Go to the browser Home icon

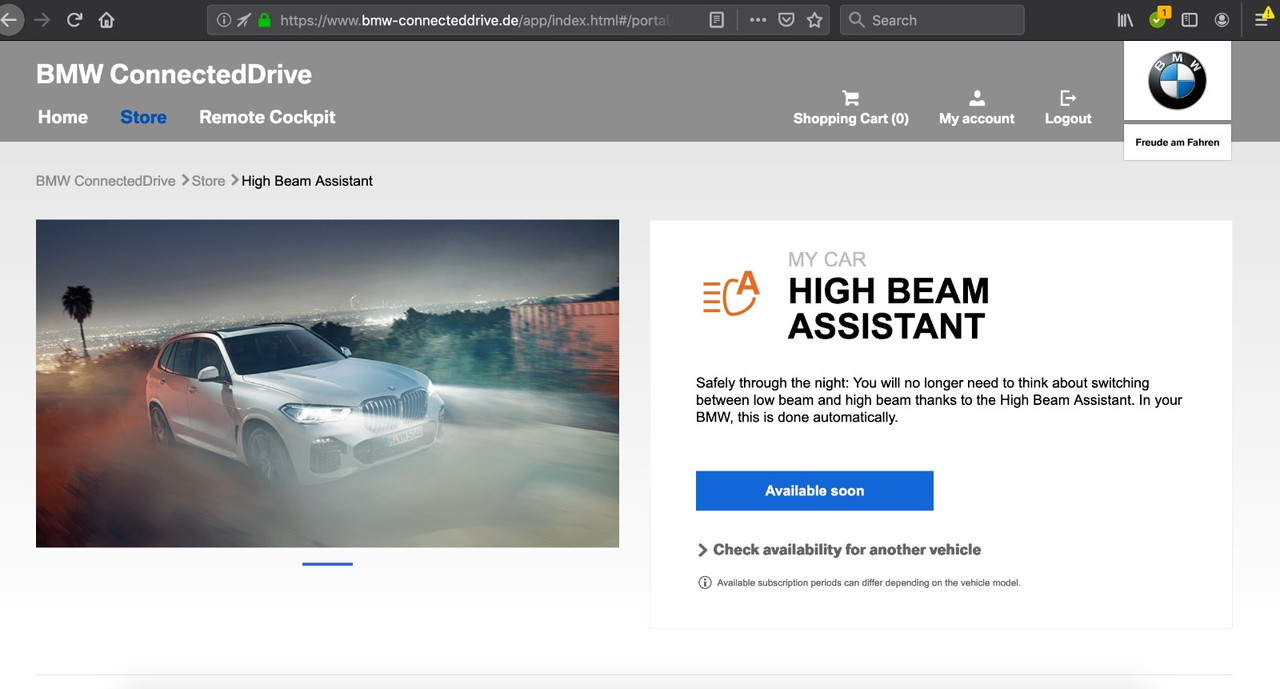point(106,19)
